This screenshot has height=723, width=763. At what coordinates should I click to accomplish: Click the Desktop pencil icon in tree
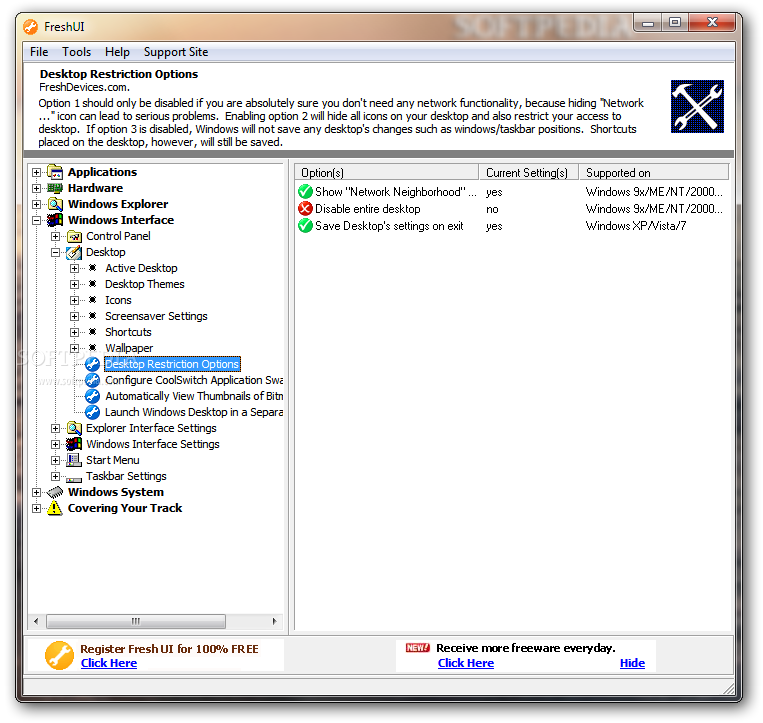pos(74,252)
